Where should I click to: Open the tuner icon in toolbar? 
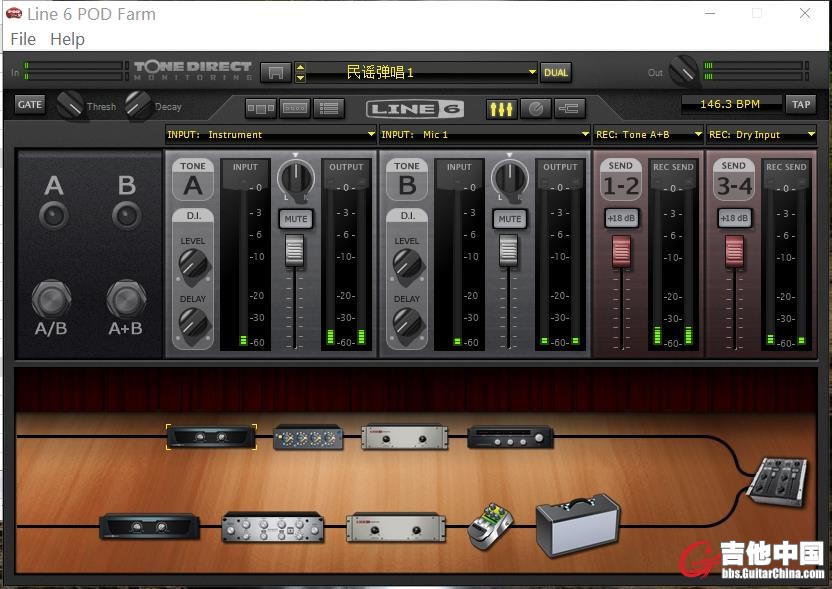click(535, 108)
